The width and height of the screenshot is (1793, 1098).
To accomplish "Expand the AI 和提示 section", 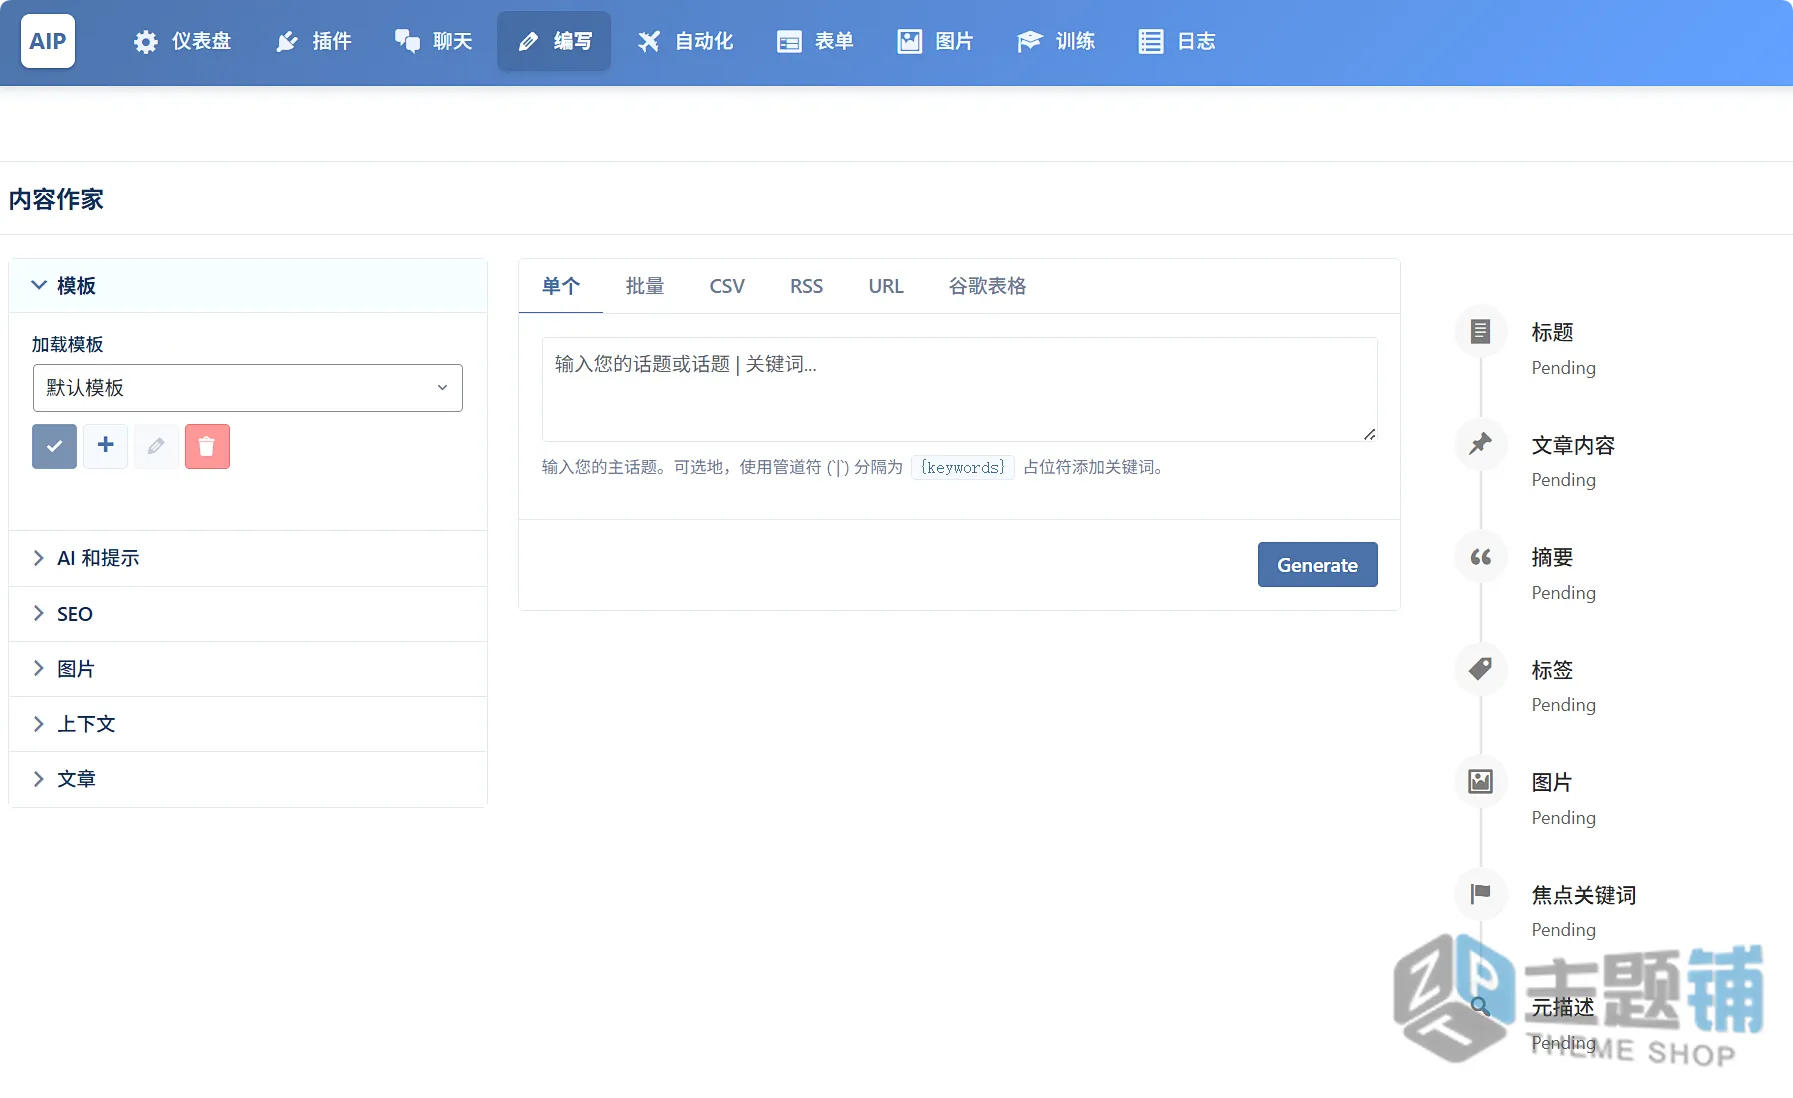I will (x=248, y=558).
